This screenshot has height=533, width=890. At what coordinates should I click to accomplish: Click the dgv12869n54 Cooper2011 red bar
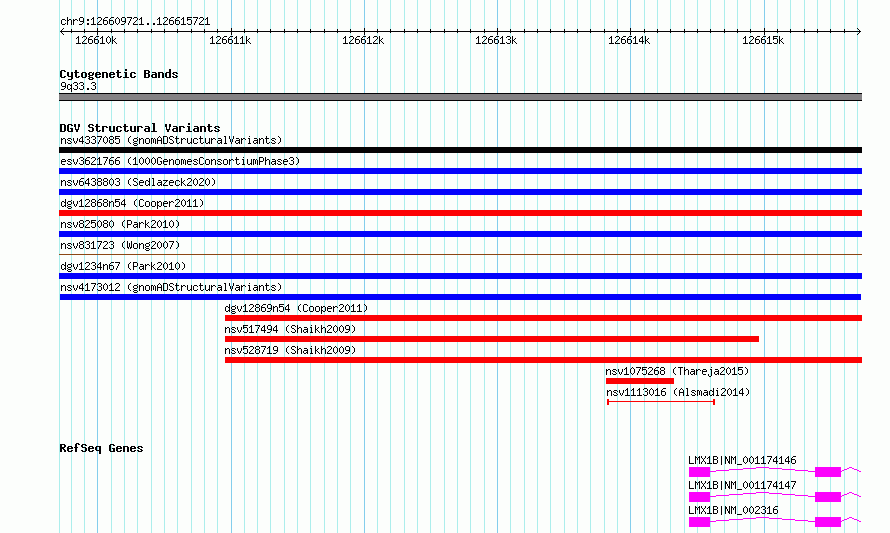543,318
